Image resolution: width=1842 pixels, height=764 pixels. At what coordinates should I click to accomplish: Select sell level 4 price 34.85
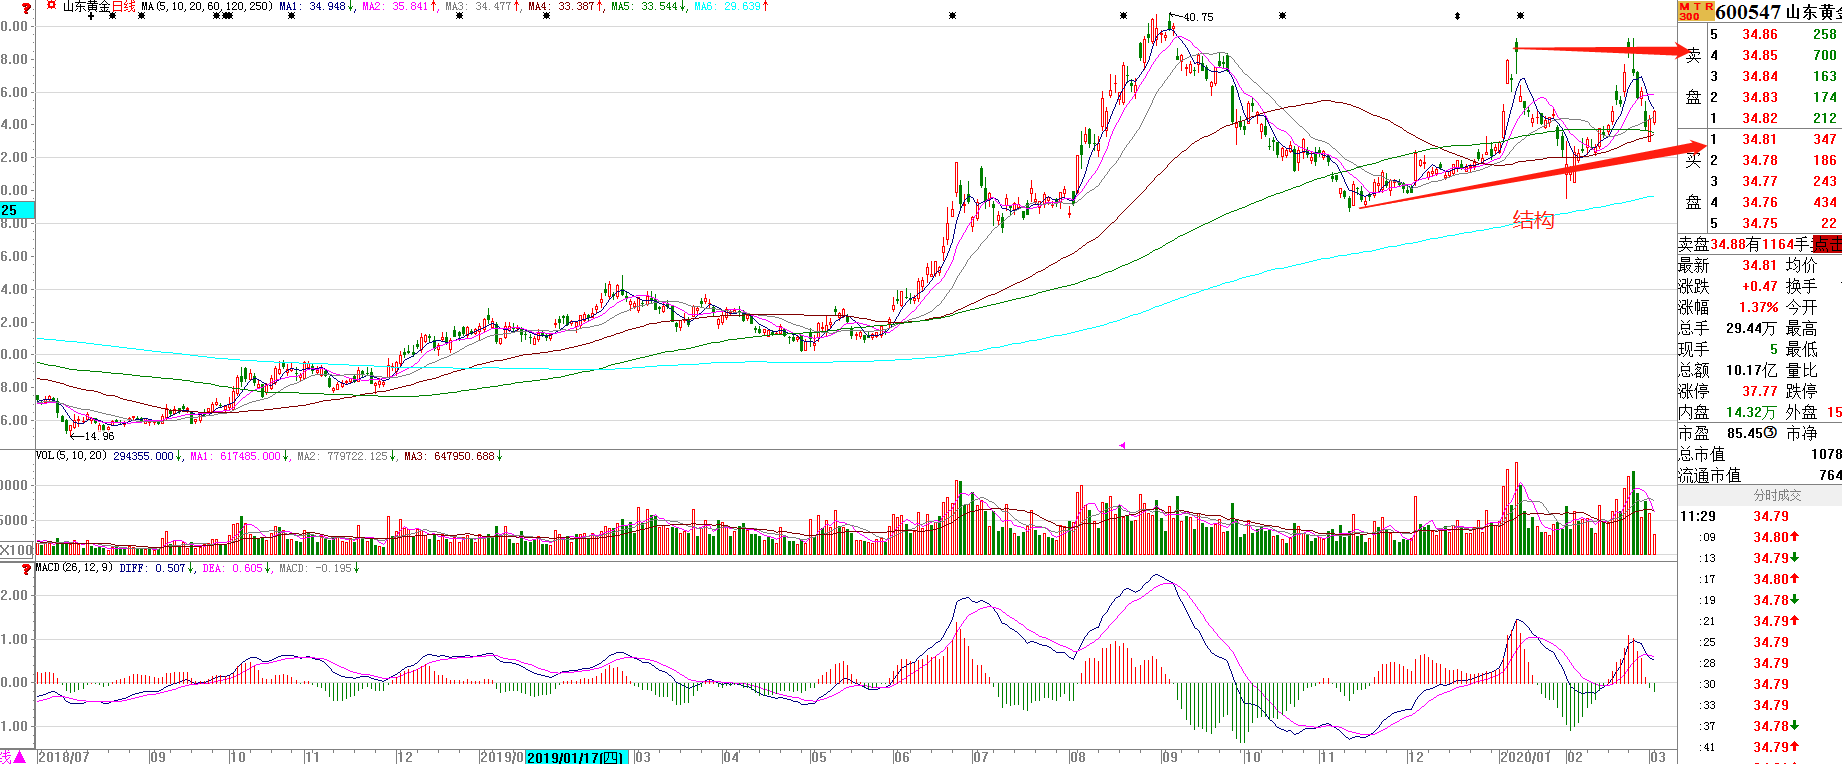[1760, 55]
